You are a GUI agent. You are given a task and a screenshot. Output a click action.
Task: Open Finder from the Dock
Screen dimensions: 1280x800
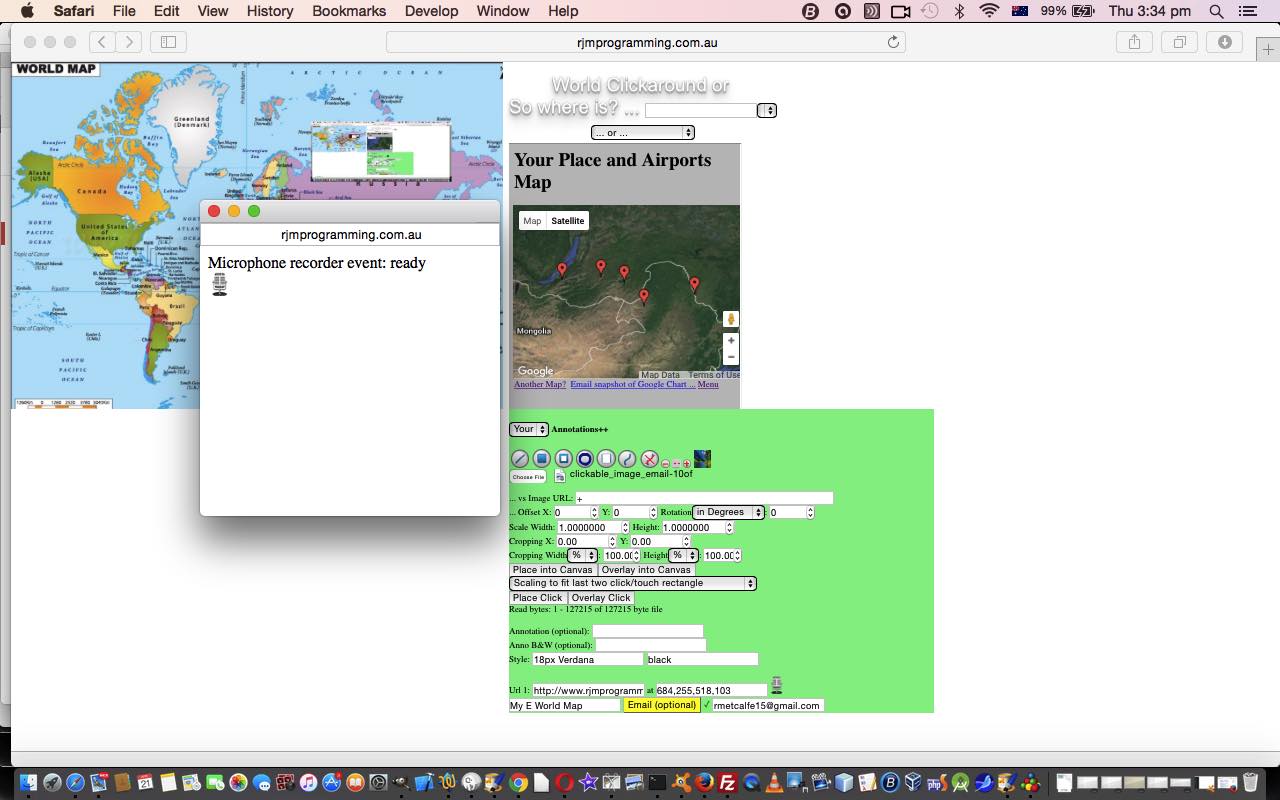pyautogui.click(x=28, y=783)
